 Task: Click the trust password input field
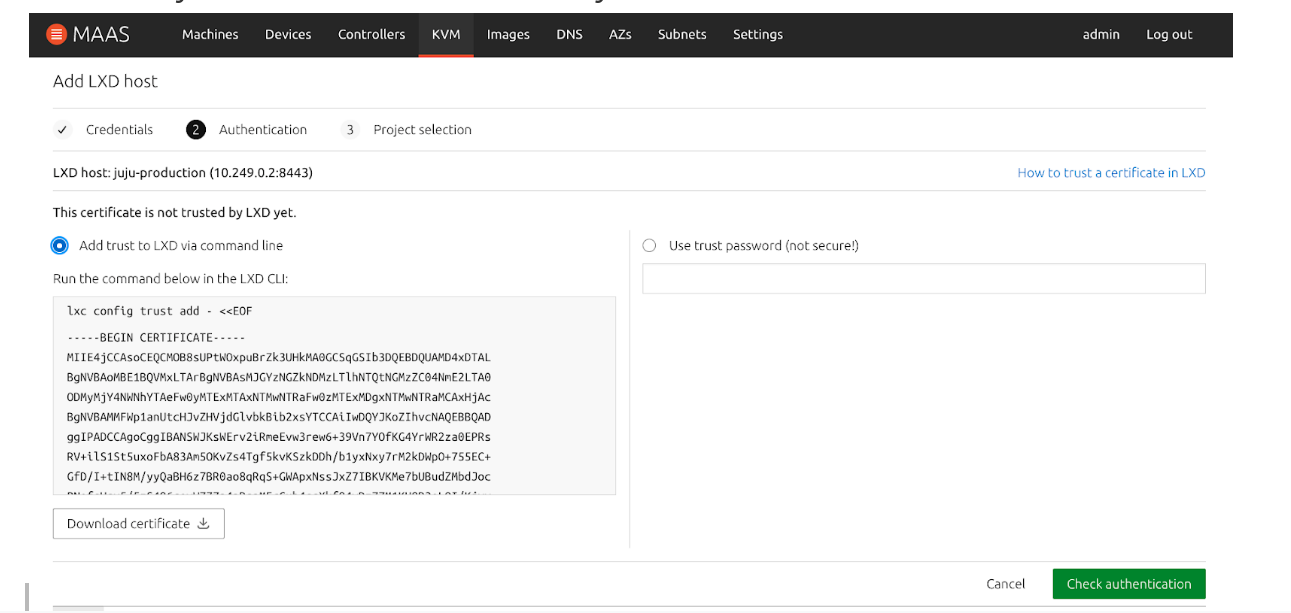pos(923,279)
